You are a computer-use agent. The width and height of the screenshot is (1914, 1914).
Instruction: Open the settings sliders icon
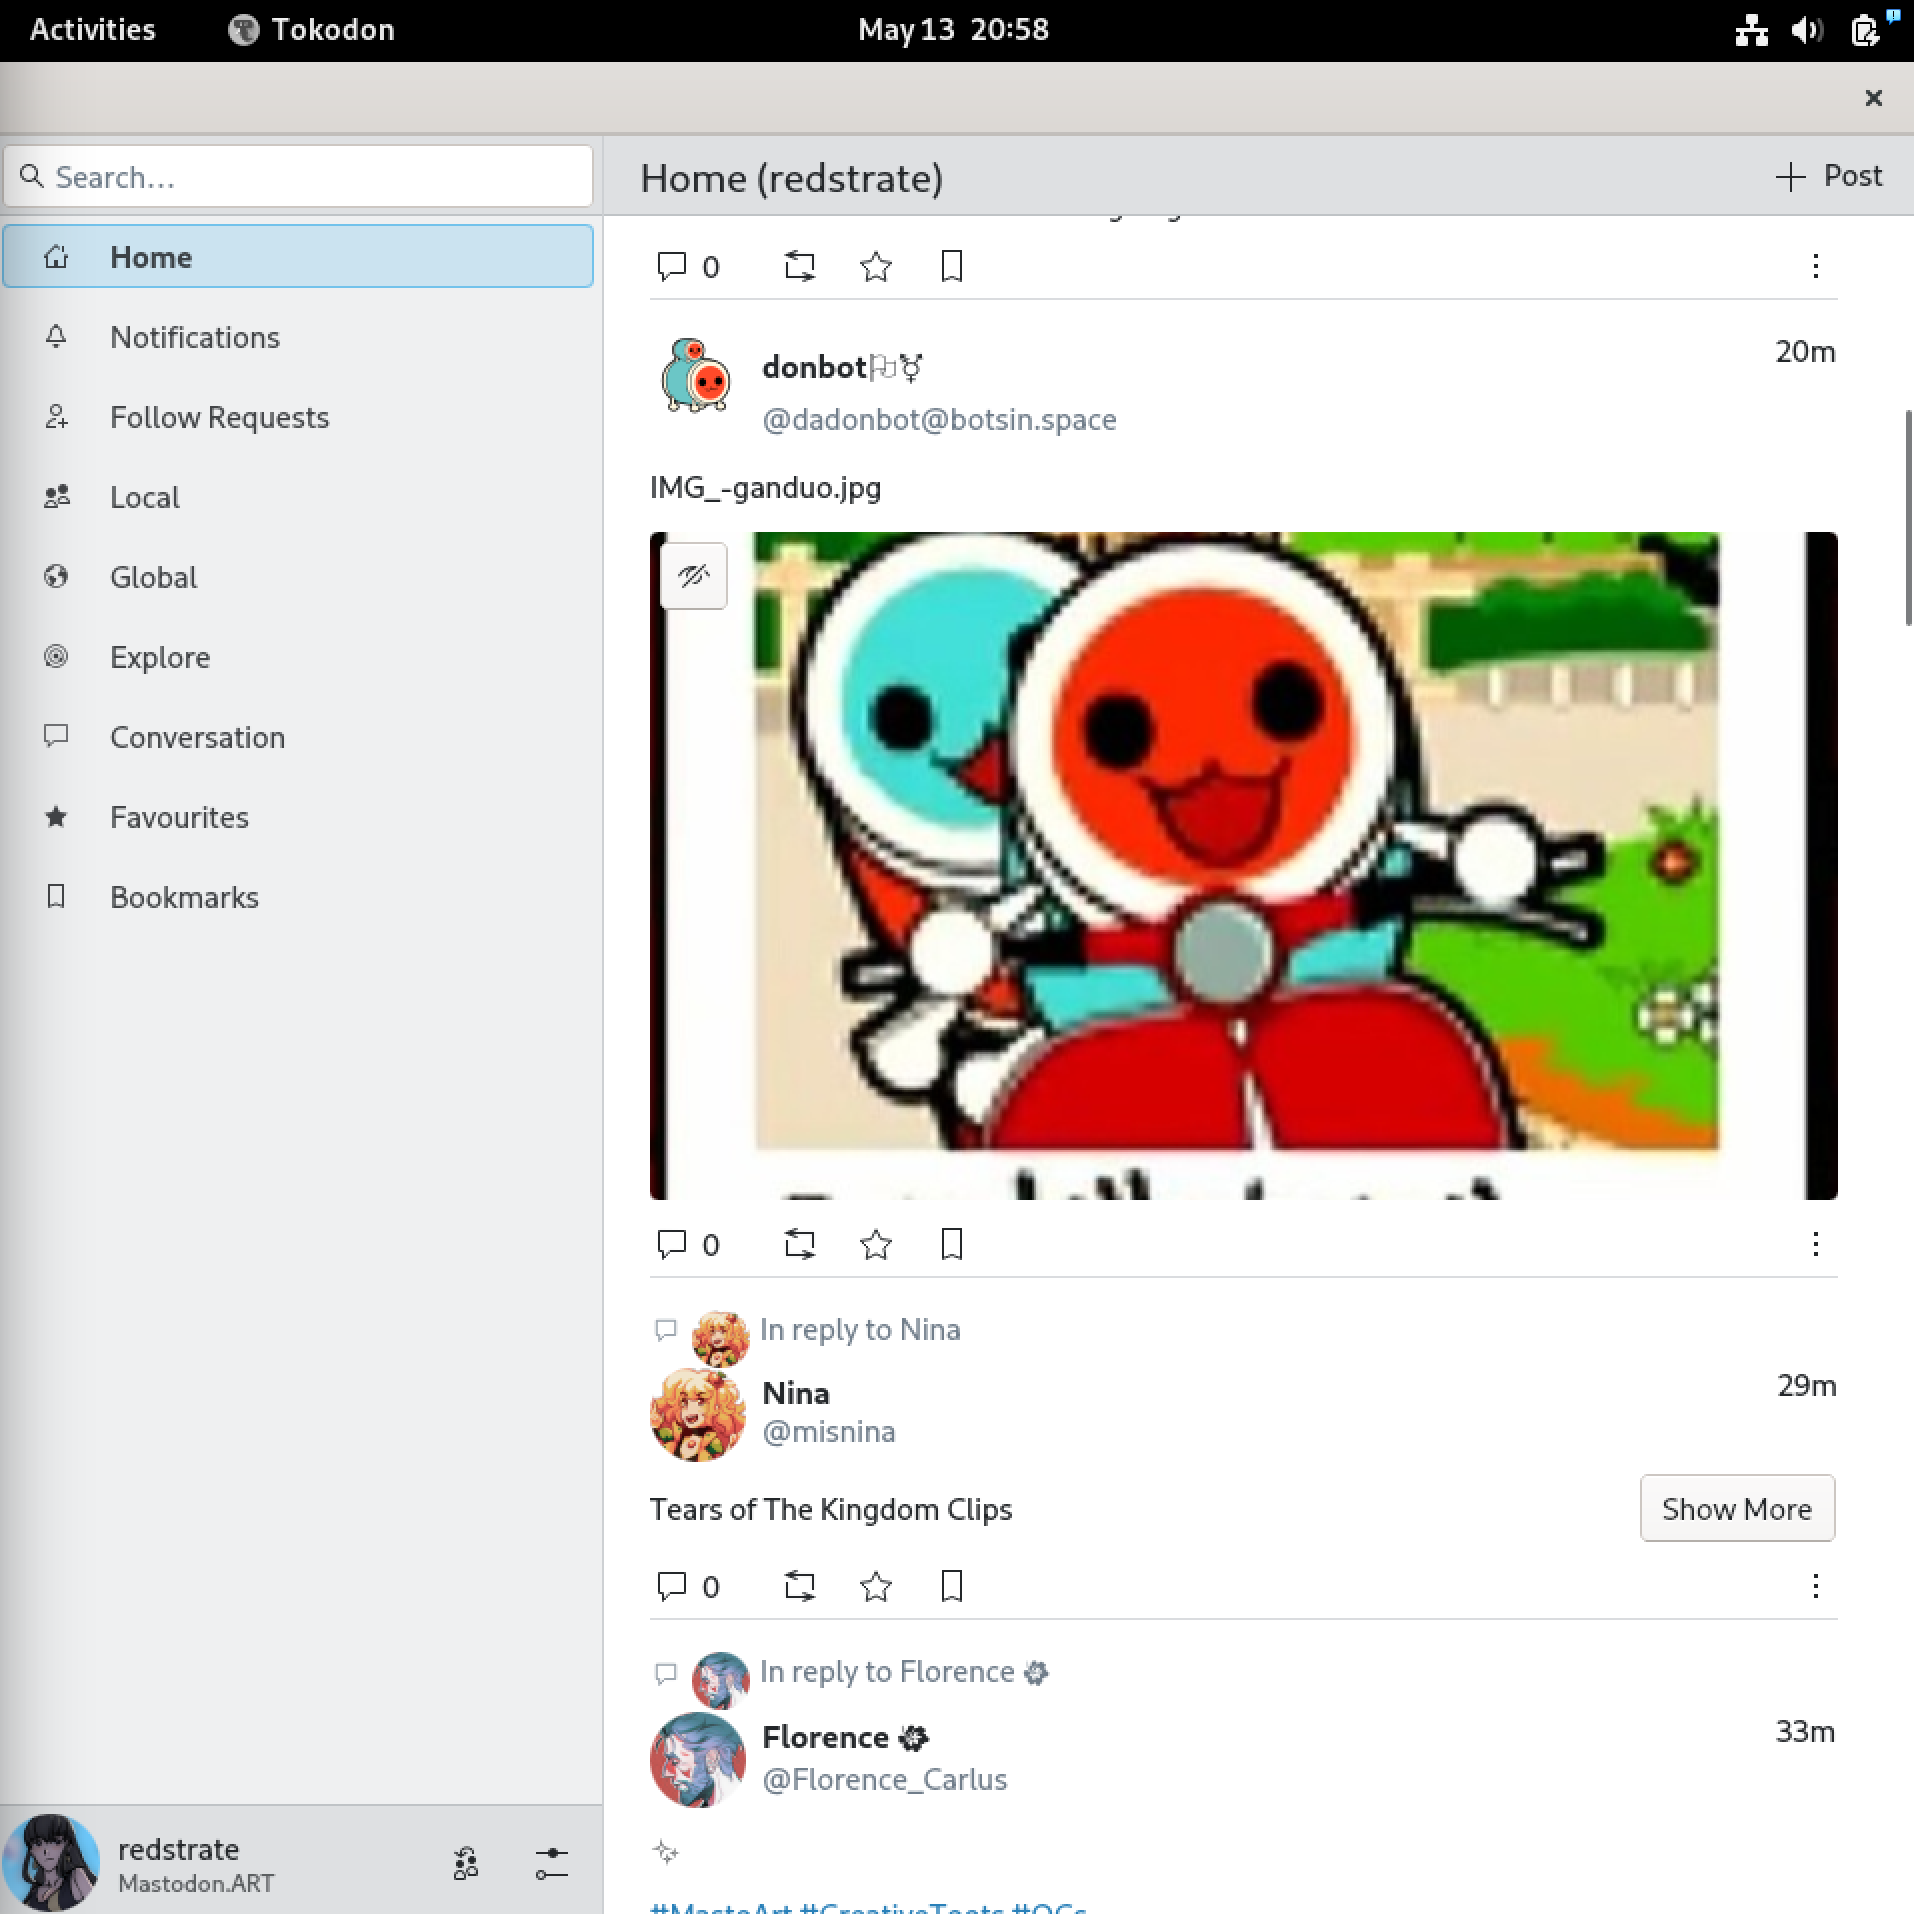click(551, 1864)
